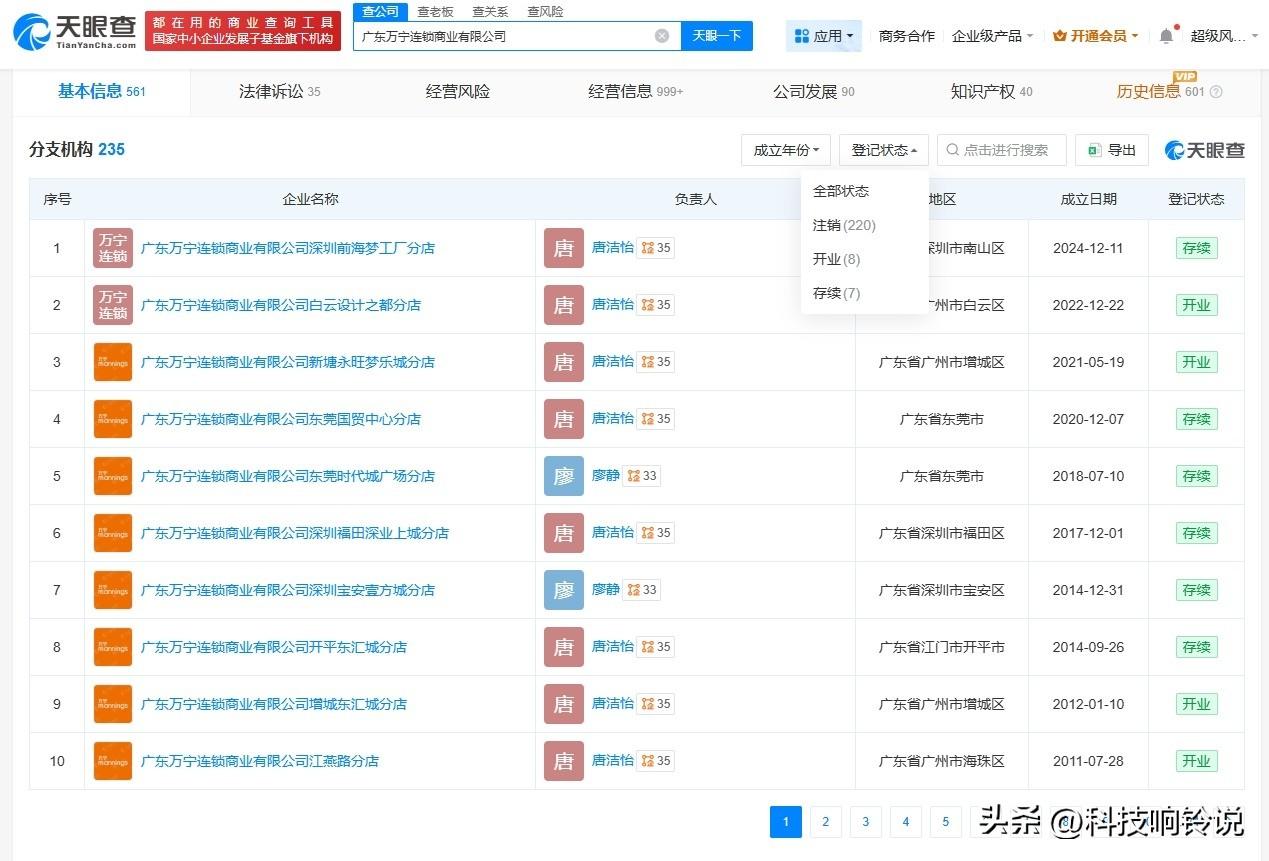
Task: Go to page 2 of branches
Action: (825, 822)
